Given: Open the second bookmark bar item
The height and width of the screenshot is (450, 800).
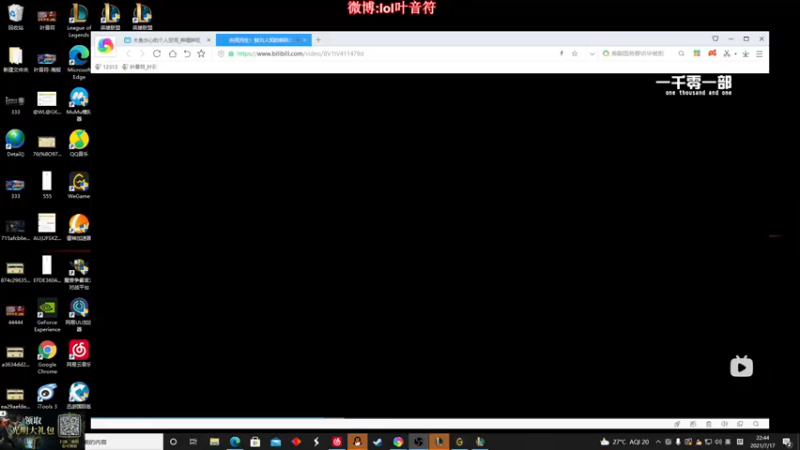Looking at the screenshot, I should coord(139,67).
